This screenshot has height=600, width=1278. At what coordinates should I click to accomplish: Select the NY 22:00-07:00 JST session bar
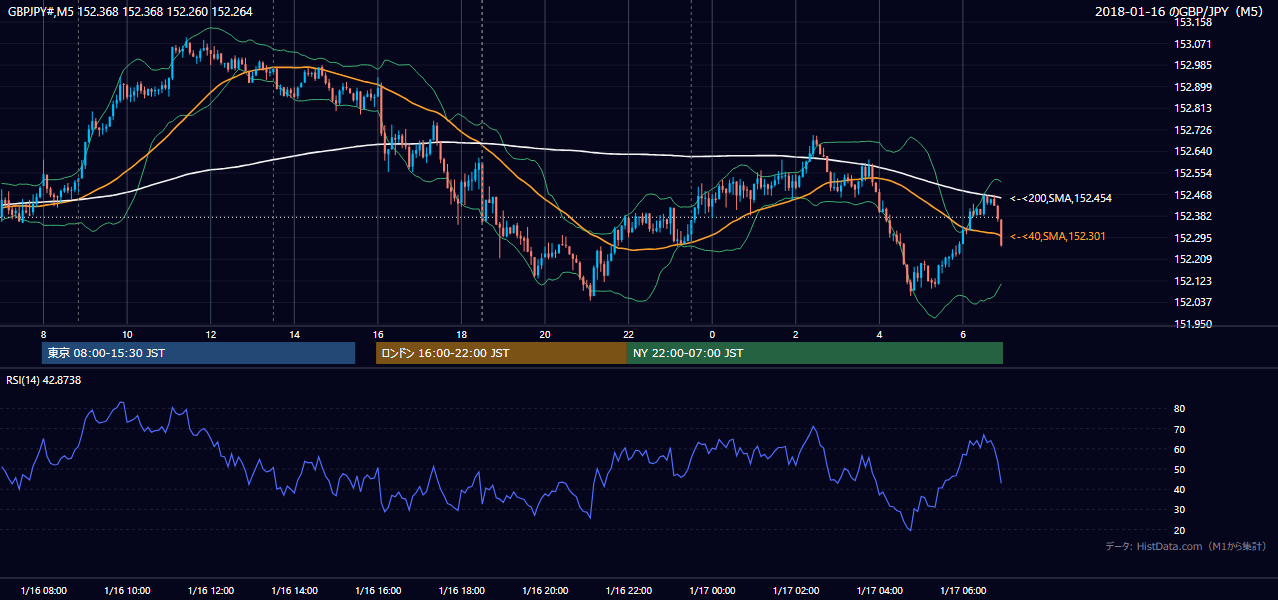815,353
